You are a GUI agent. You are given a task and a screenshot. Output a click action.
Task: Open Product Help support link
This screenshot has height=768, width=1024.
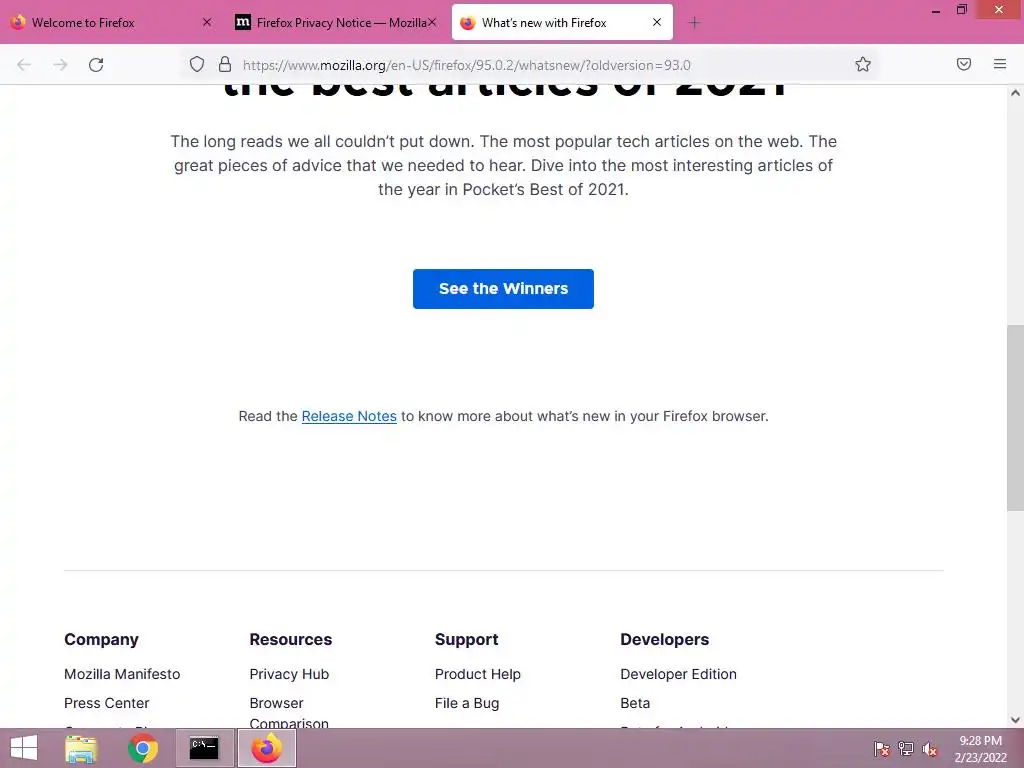click(x=477, y=674)
